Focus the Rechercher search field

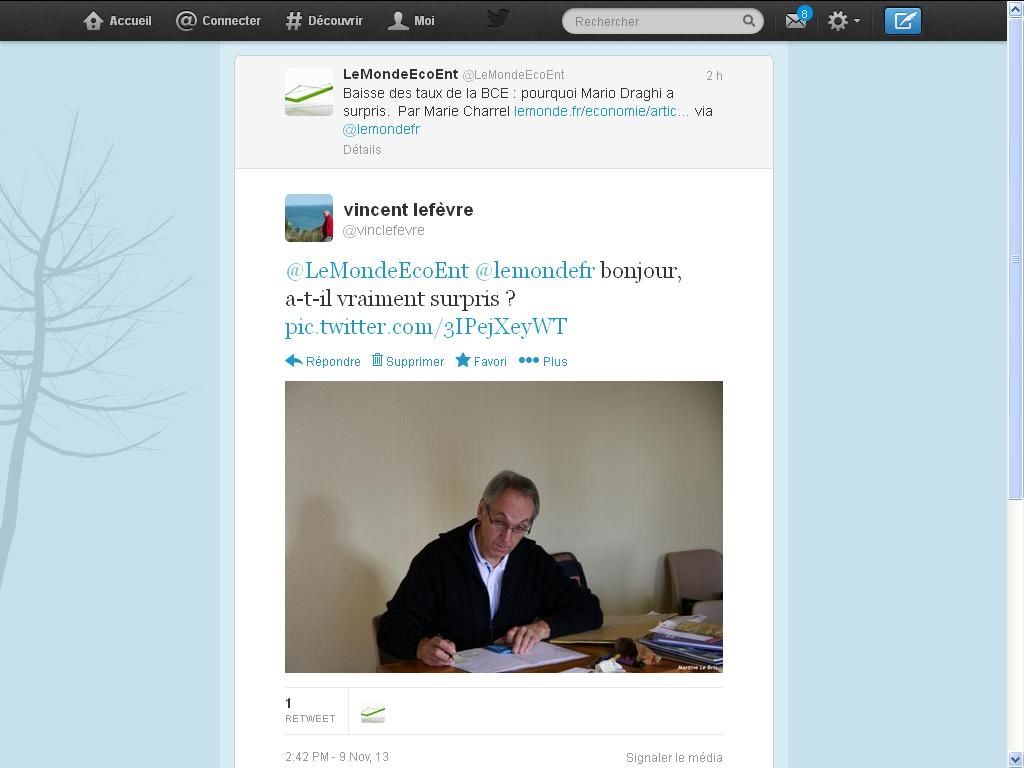tap(662, 21)
